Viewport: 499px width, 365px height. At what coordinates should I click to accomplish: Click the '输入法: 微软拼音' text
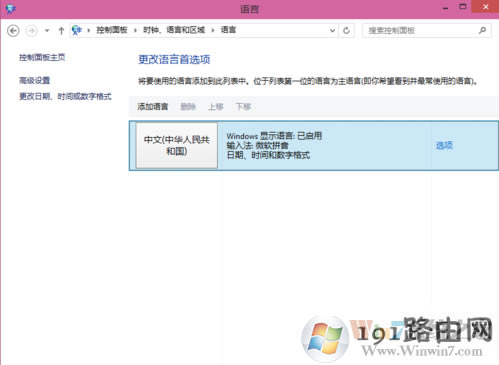[x=257, y=145]
